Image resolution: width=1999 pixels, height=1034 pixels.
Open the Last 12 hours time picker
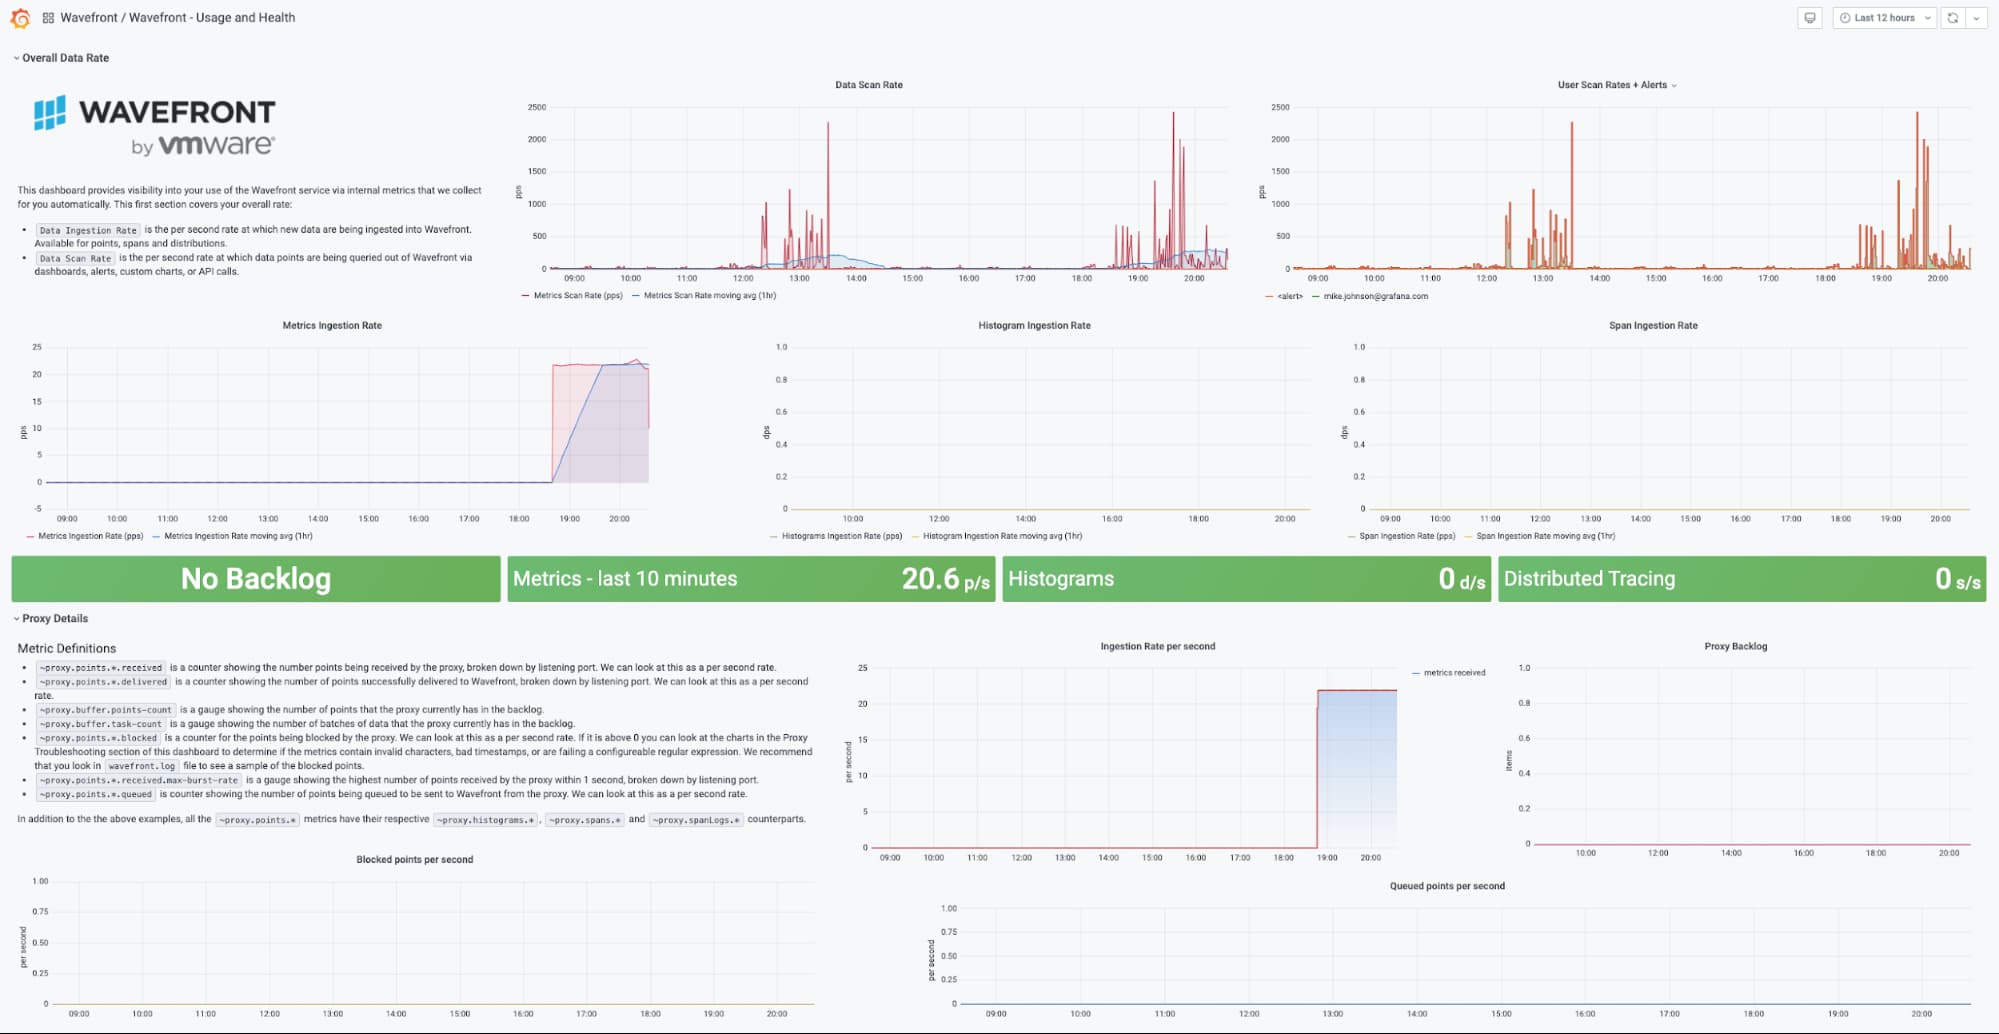tap(1885, 18)
